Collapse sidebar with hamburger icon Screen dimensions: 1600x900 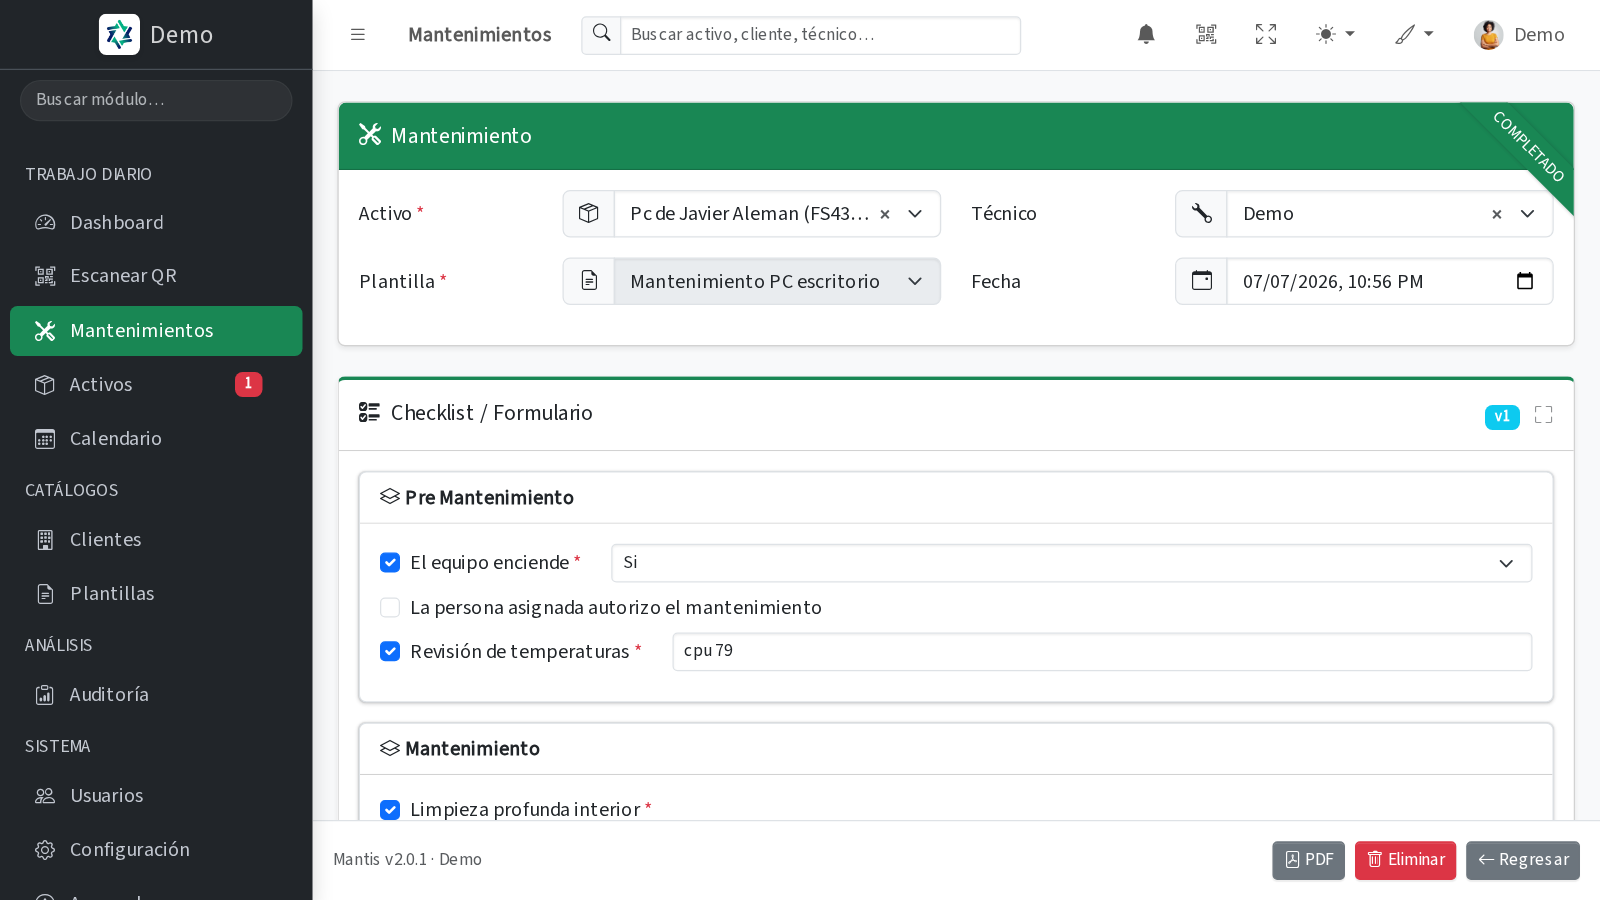tap(358, 35)
